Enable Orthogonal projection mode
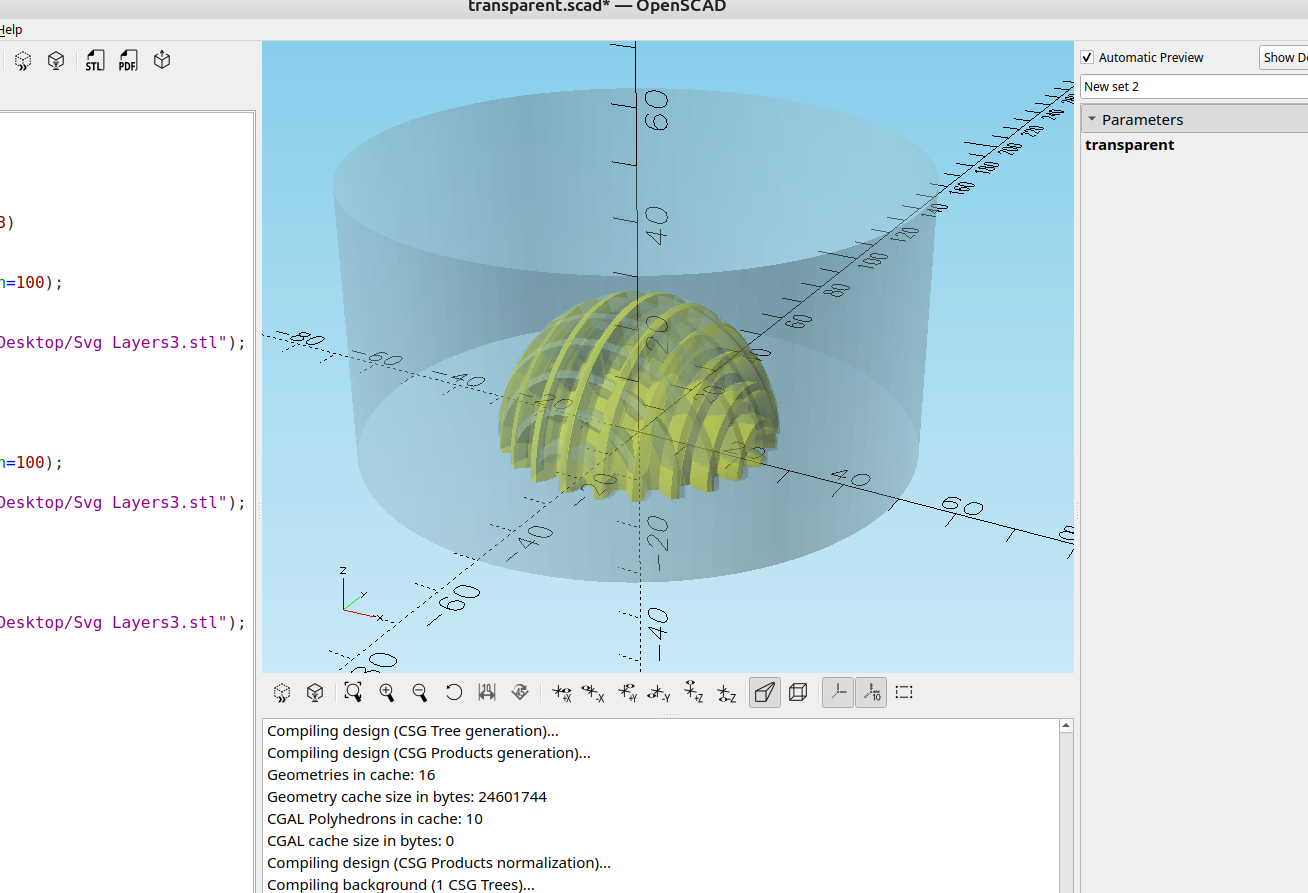 (798, 692)
